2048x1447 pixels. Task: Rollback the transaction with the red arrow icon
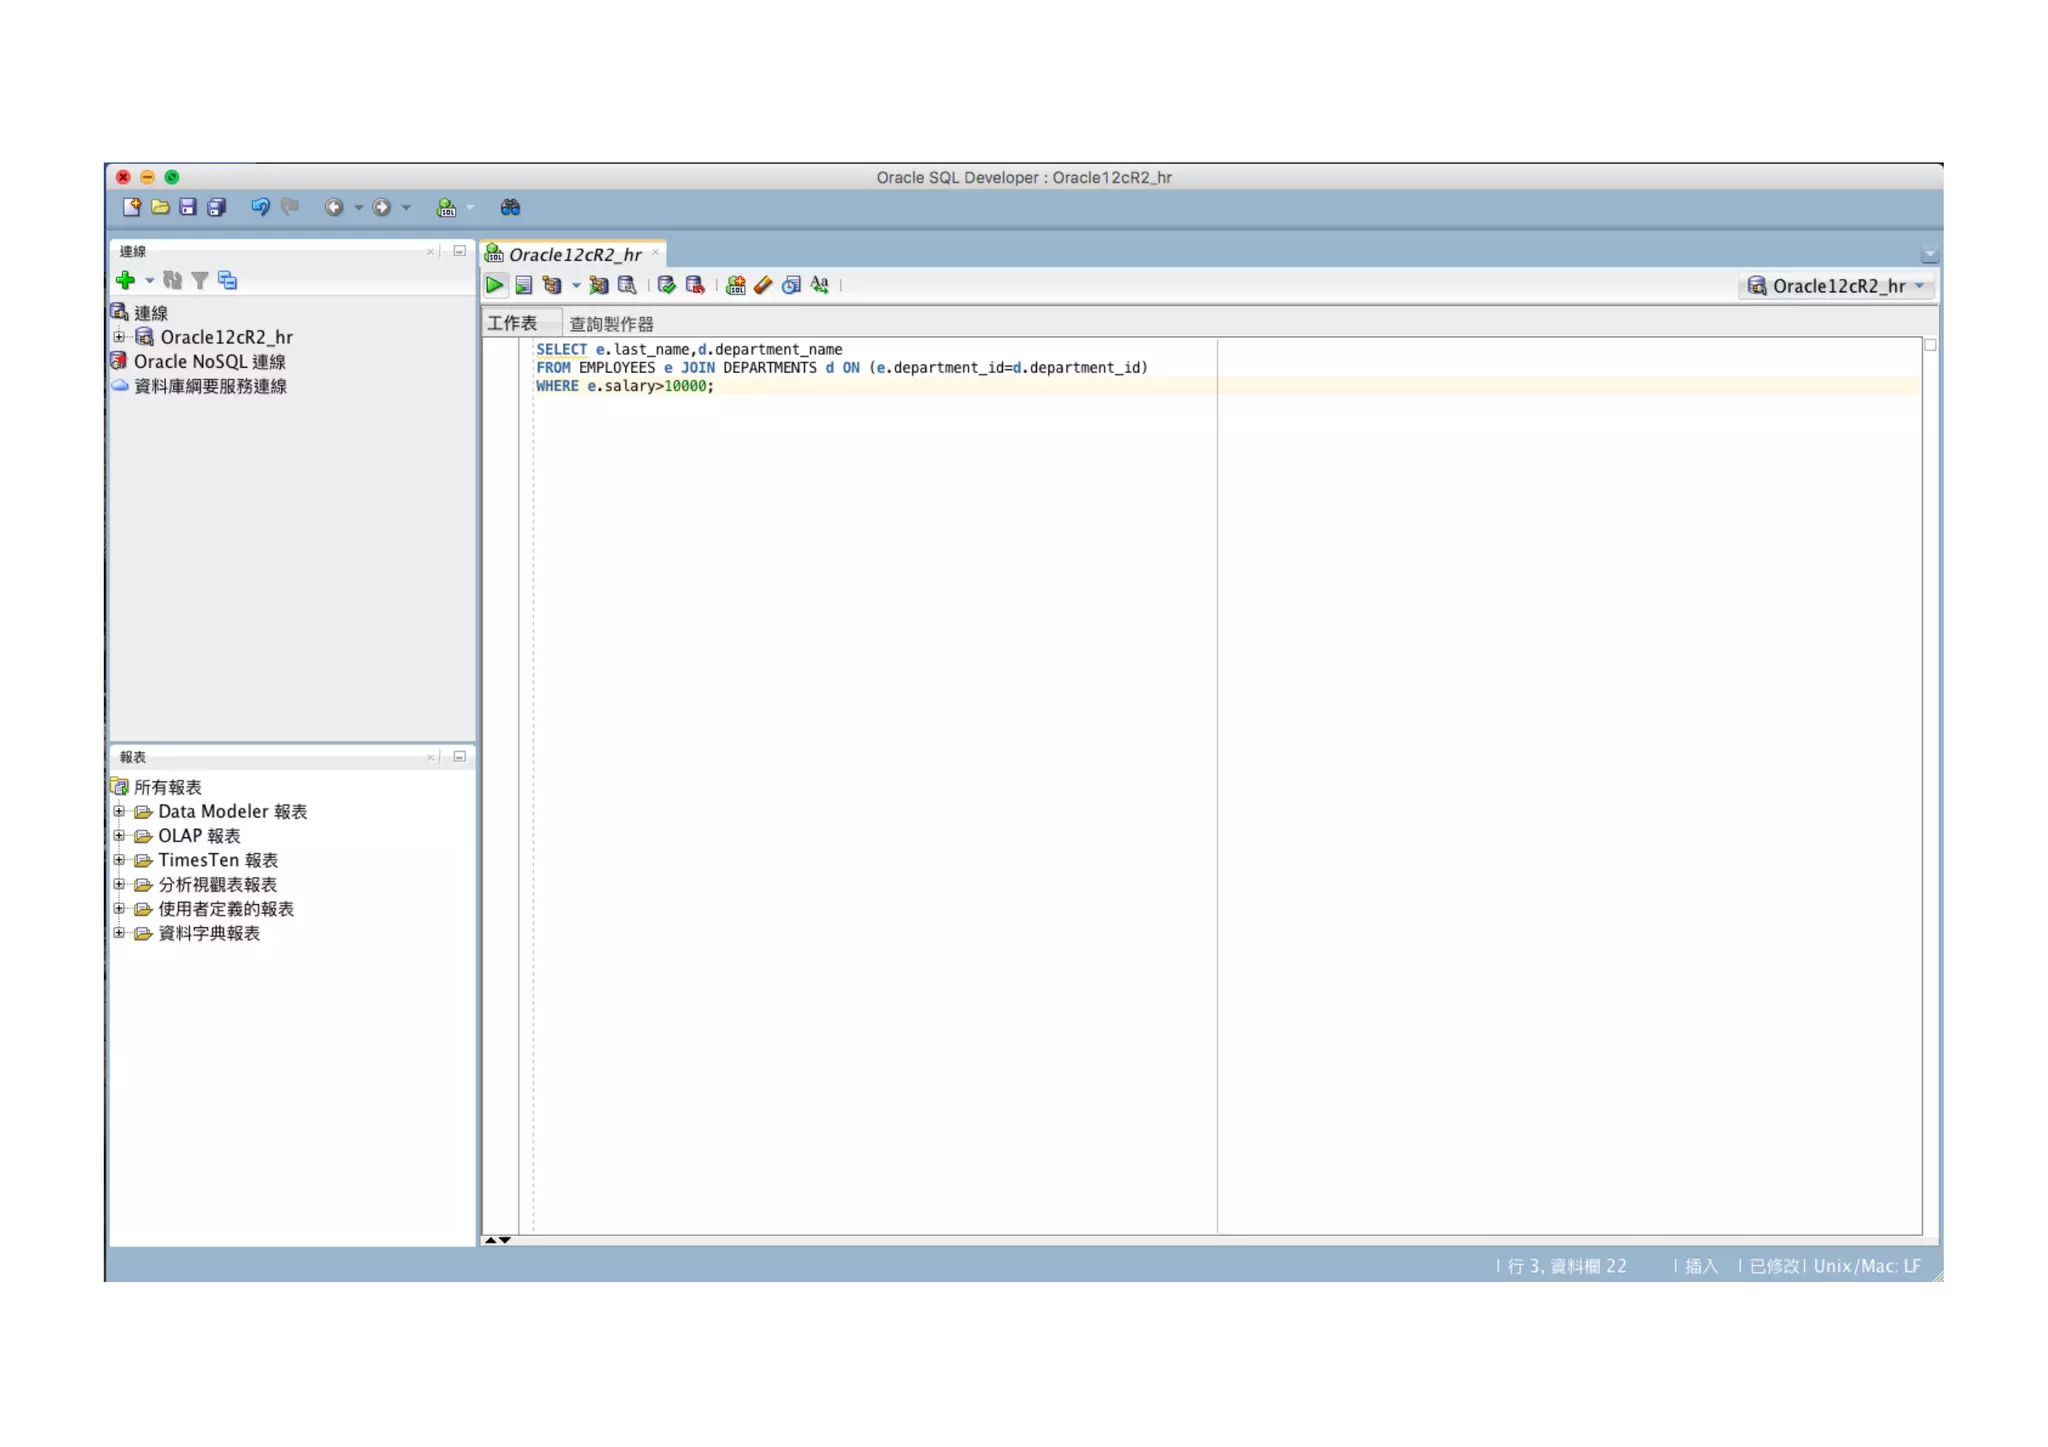(x=695, y=285)
